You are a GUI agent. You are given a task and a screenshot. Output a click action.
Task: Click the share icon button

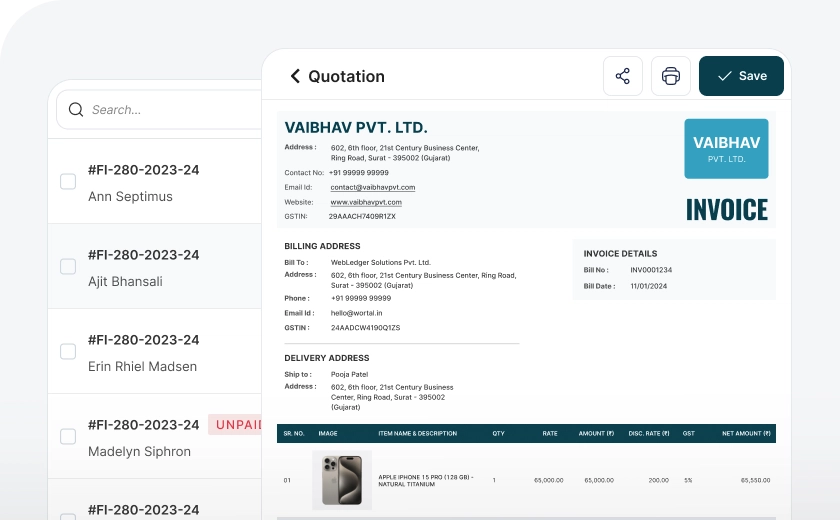(x=622, y=76)
